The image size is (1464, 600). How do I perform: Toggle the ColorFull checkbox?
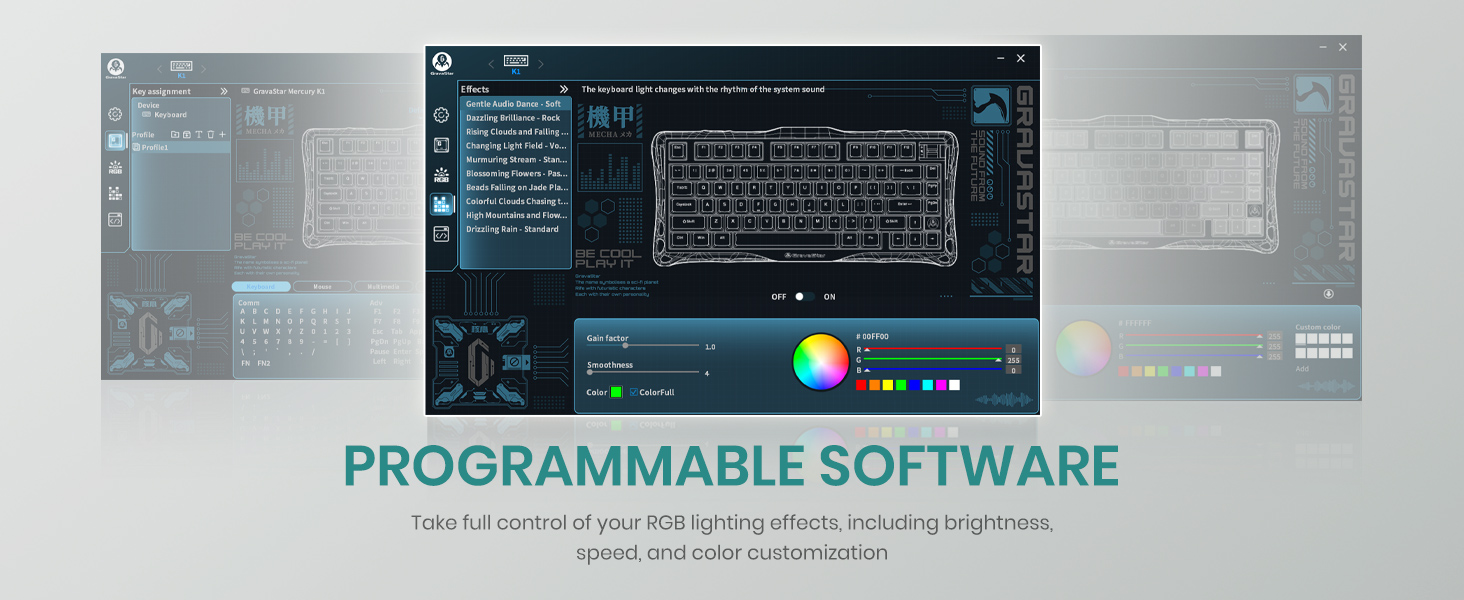tap(634, 392)
